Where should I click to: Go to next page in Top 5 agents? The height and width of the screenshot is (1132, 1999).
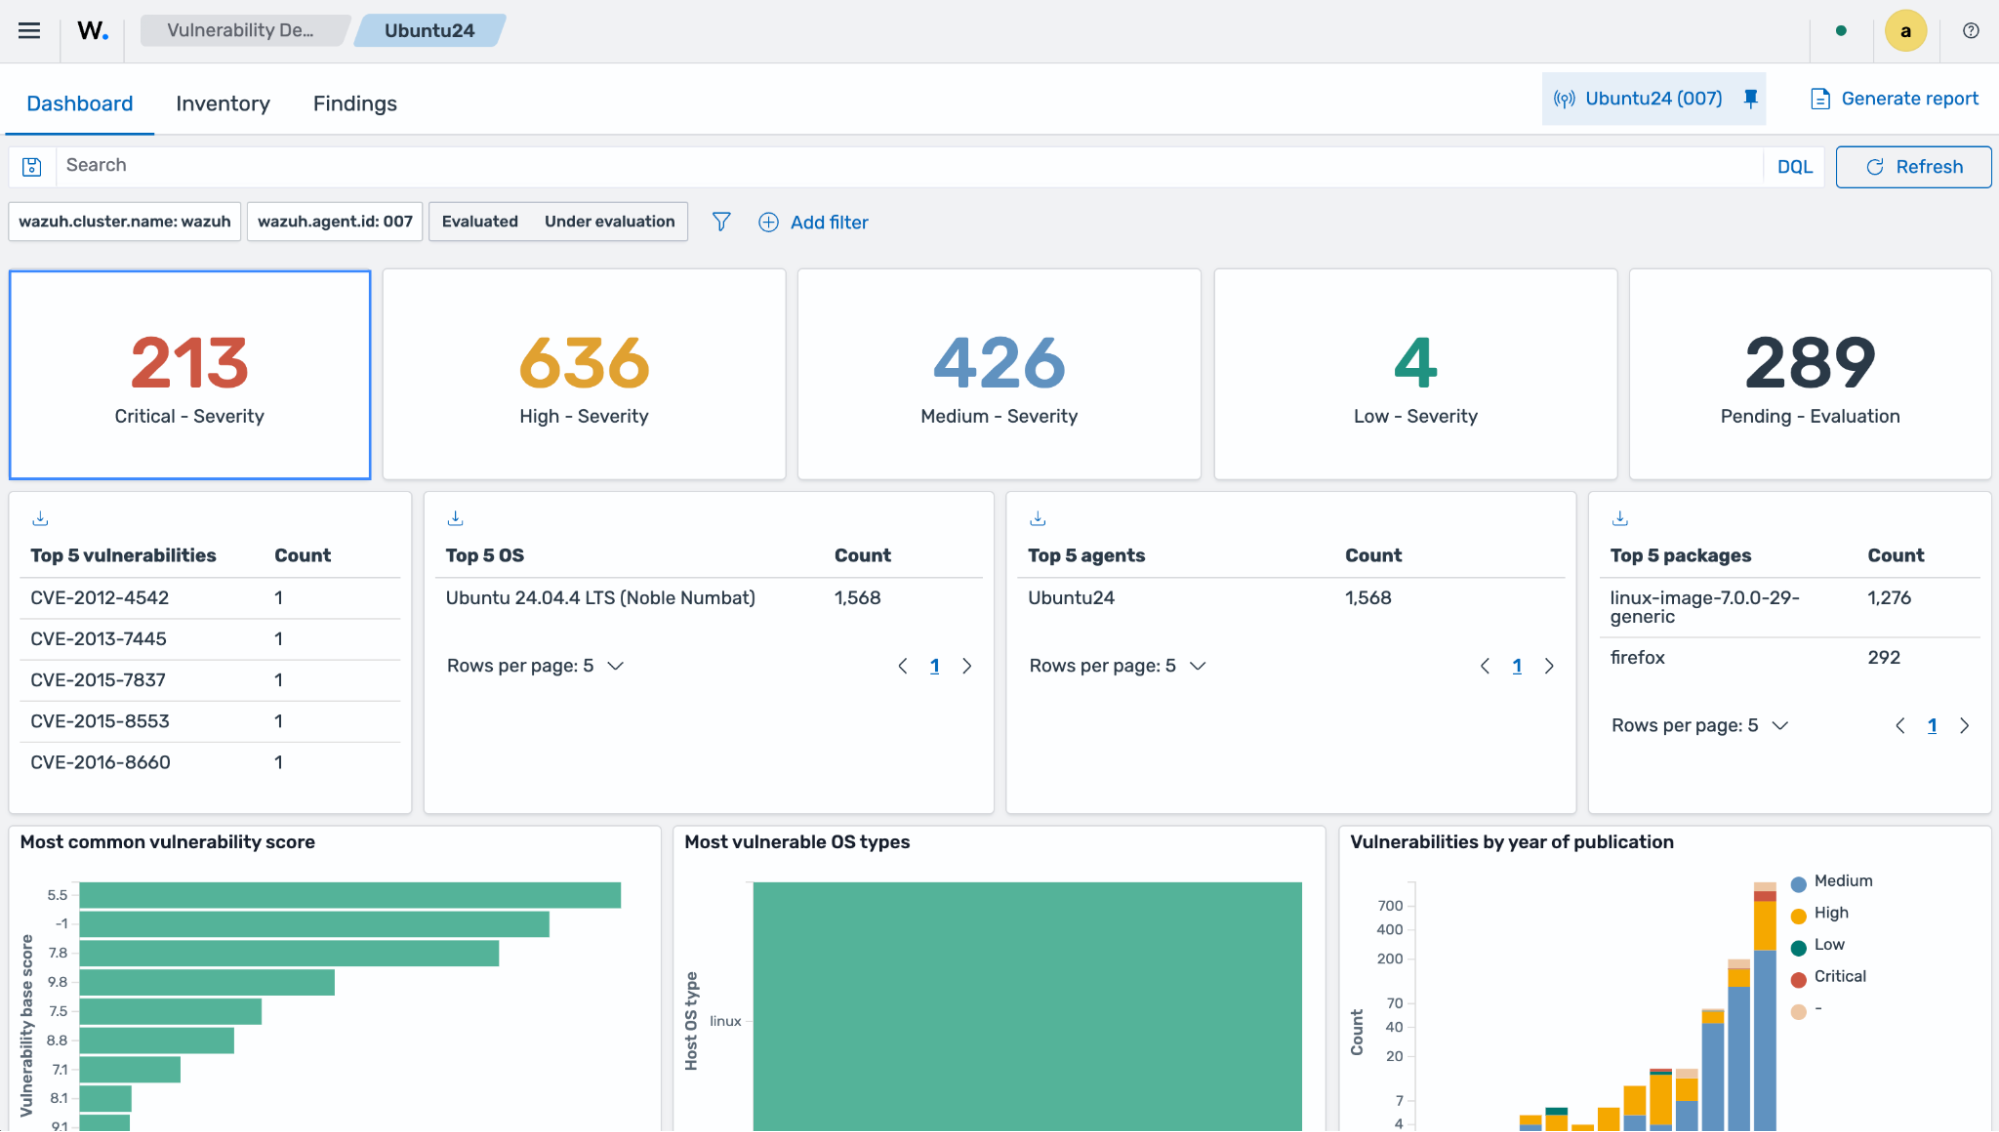coord(1549,666)
